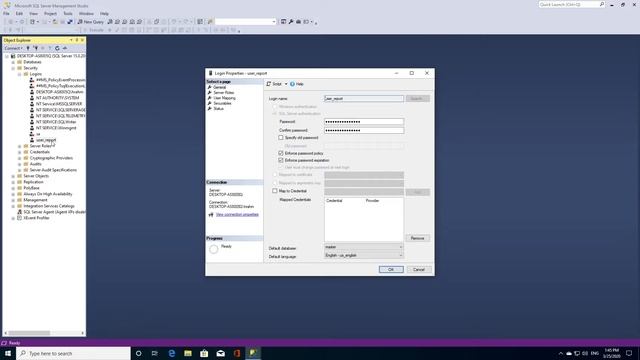Click the activity monitor icon beside Refresh
This screenshot has width=640, height=360.
click(65, 48)
